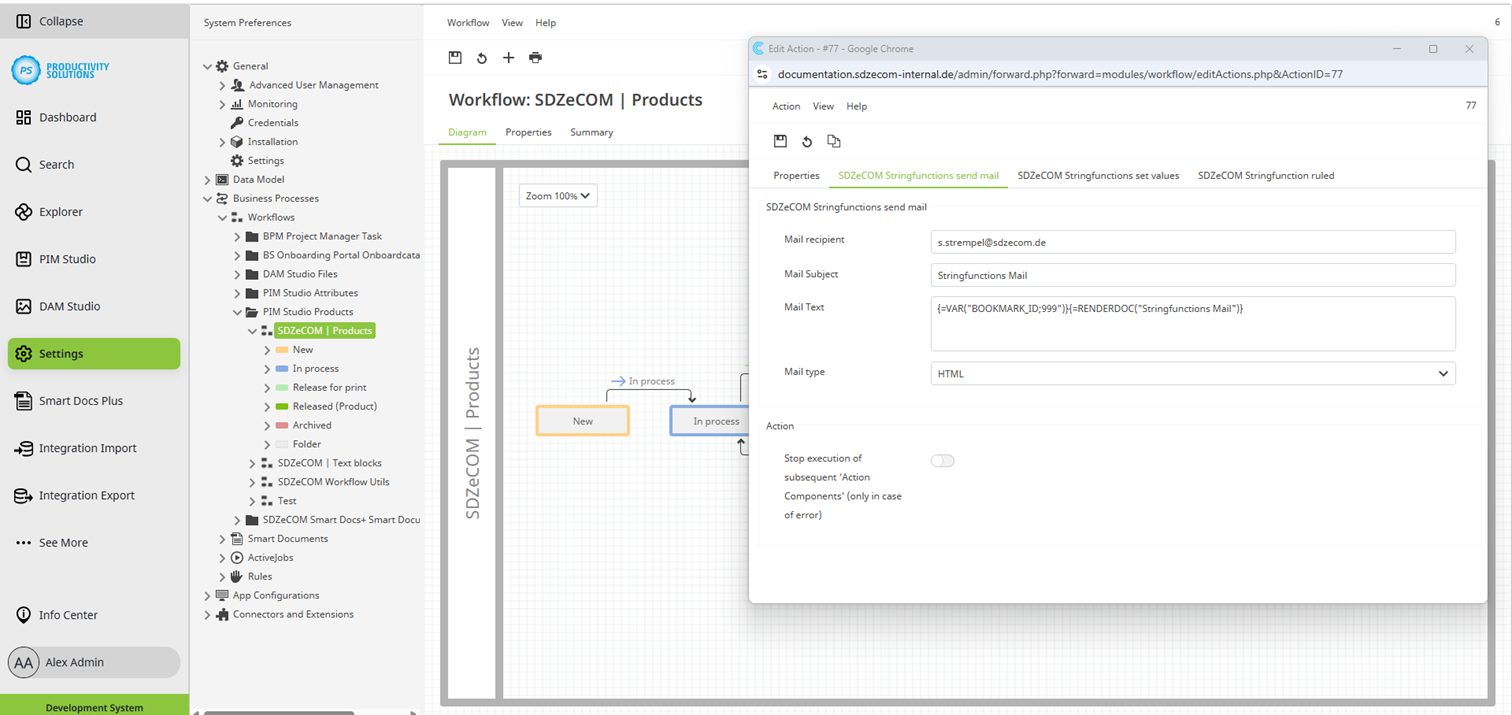Open Search from the sidebar
1512x715 pixels.
[x=56, y=165]
